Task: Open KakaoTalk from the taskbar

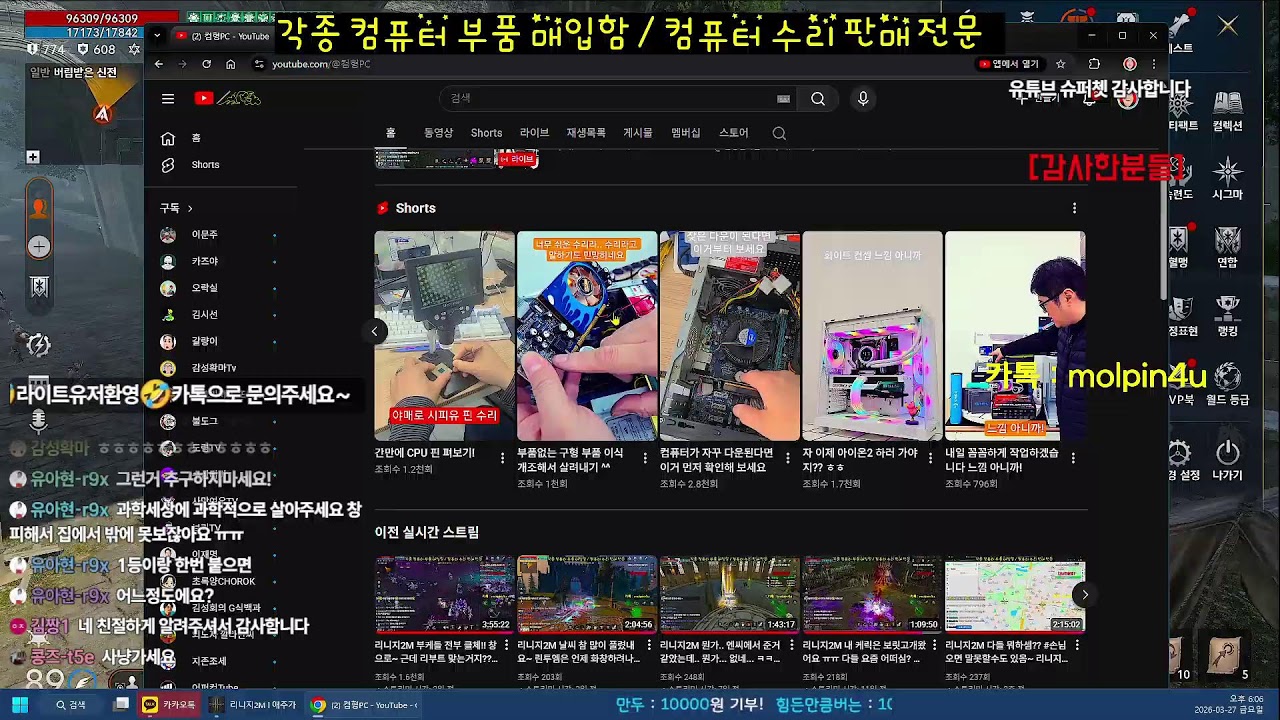Action: (x=168, y=705)
